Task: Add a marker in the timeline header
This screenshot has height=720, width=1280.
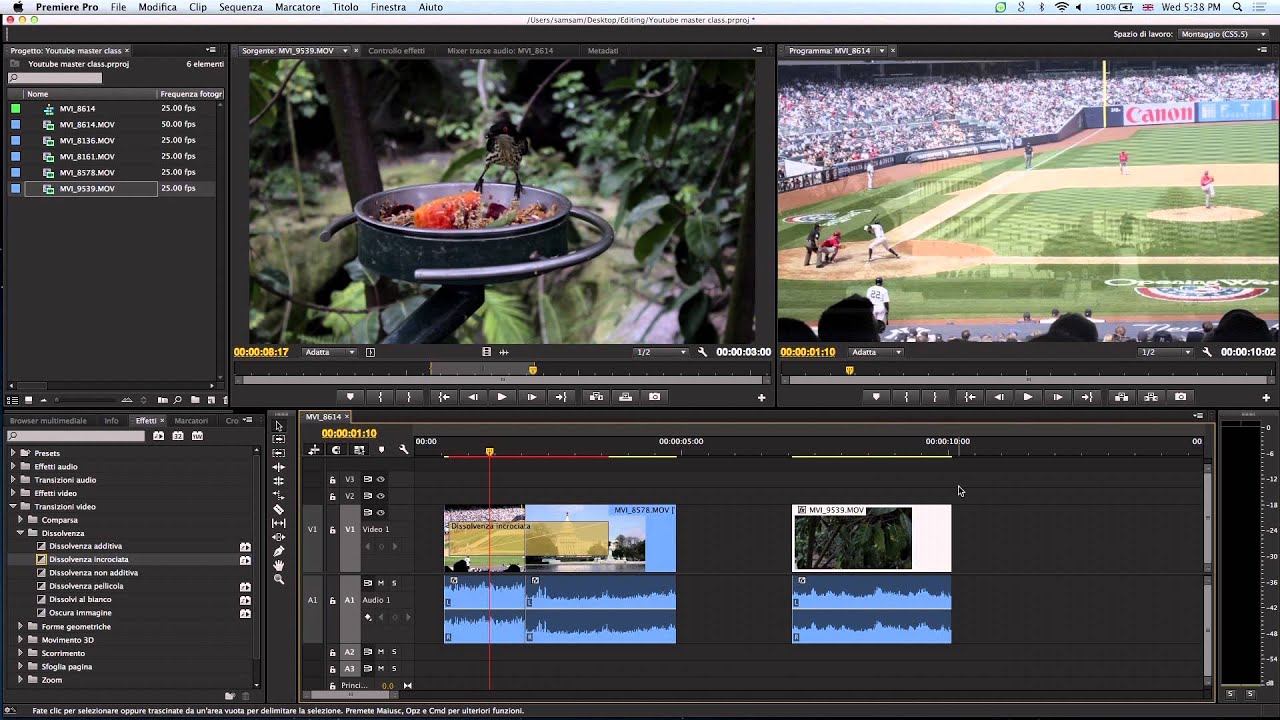Action: (x=381, y=450)
